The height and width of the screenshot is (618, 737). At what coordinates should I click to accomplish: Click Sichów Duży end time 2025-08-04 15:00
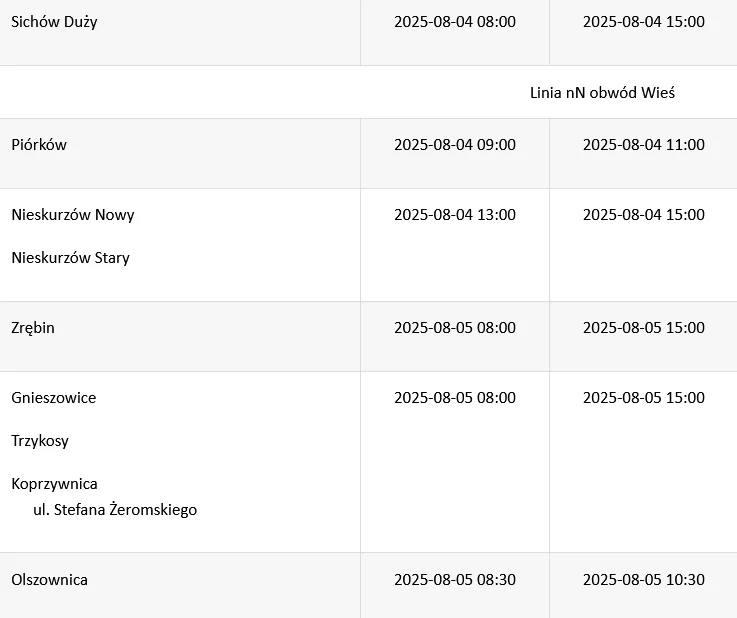click(x=644, y=22)
